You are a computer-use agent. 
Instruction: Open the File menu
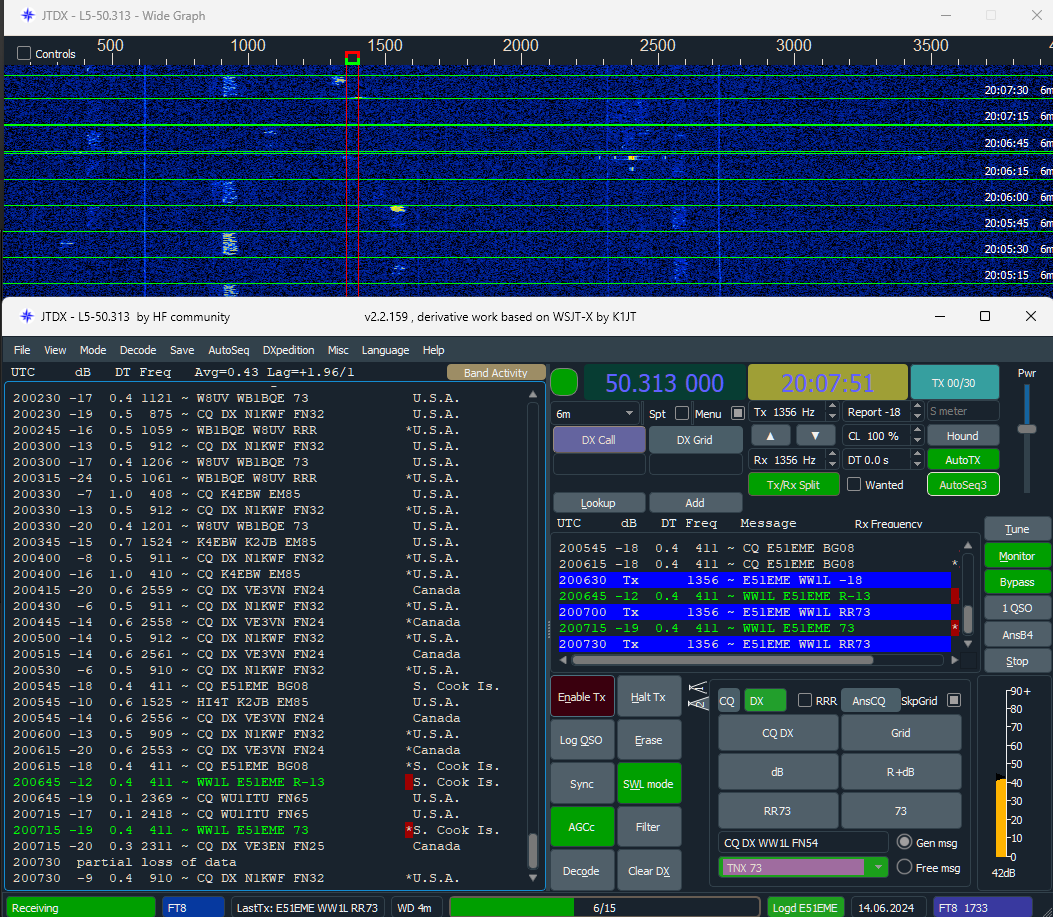click(22, 350)
